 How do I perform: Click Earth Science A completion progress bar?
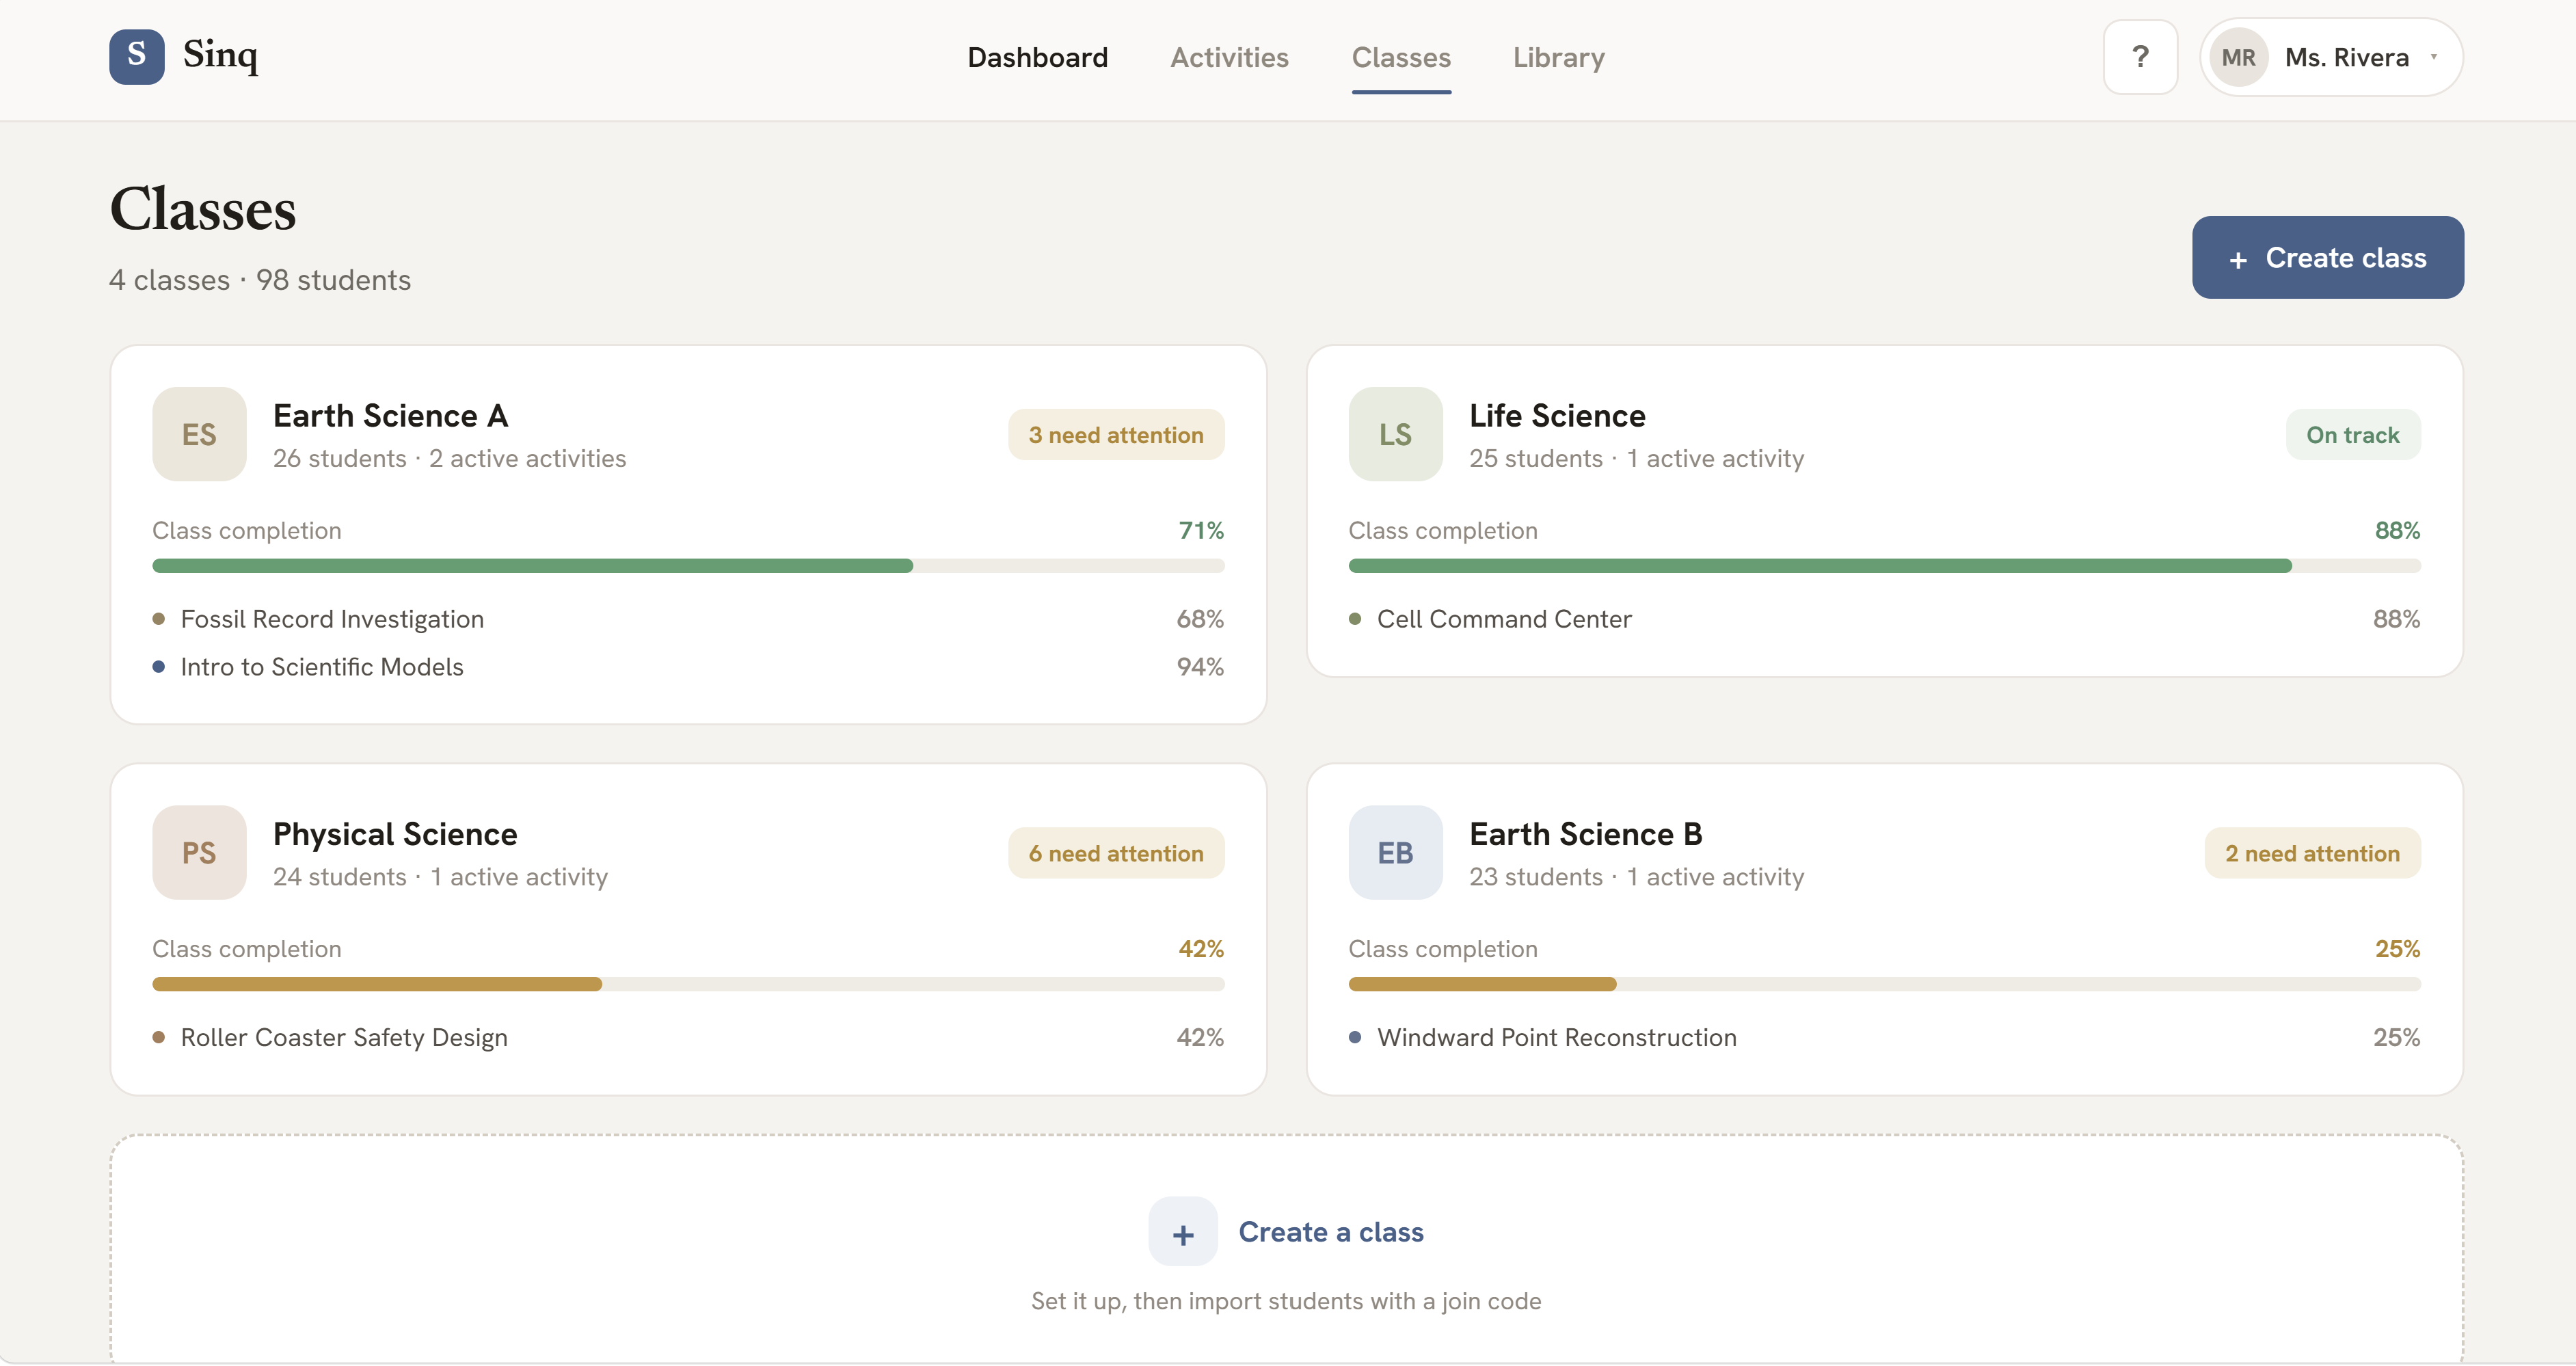pos(688,566)
